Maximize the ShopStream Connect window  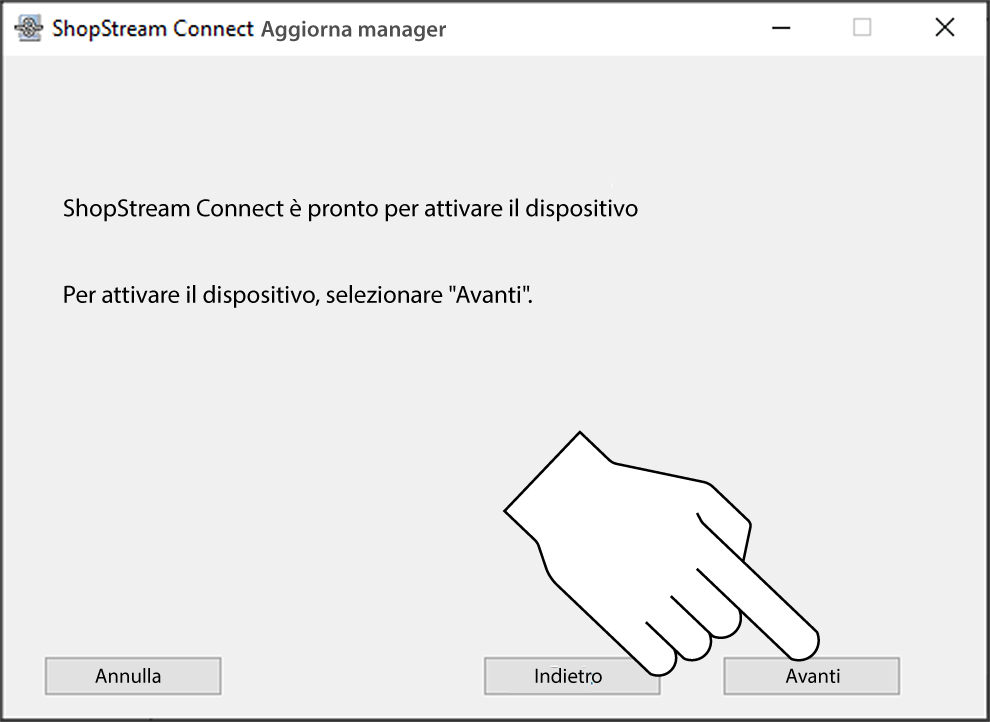862,28
